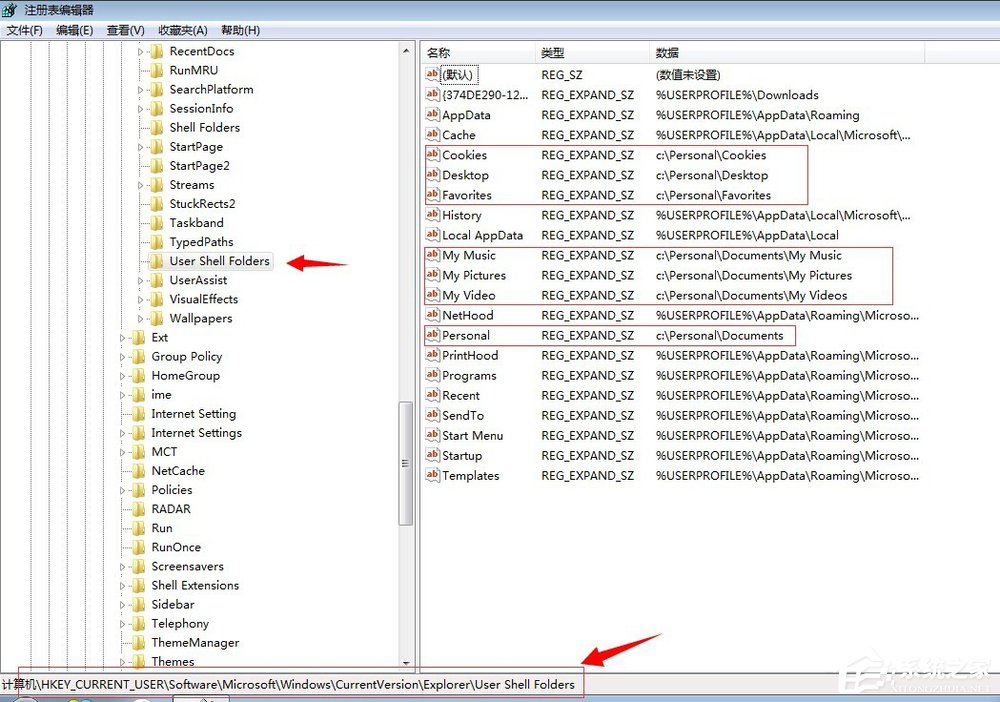Click the string icon next to Startup

(434, 455)
